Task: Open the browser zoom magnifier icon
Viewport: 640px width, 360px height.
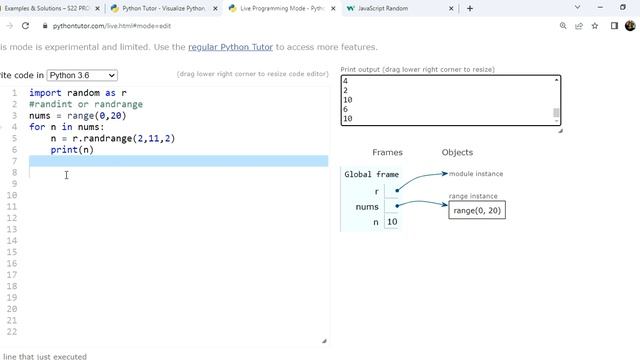Action: click(563, 26)
